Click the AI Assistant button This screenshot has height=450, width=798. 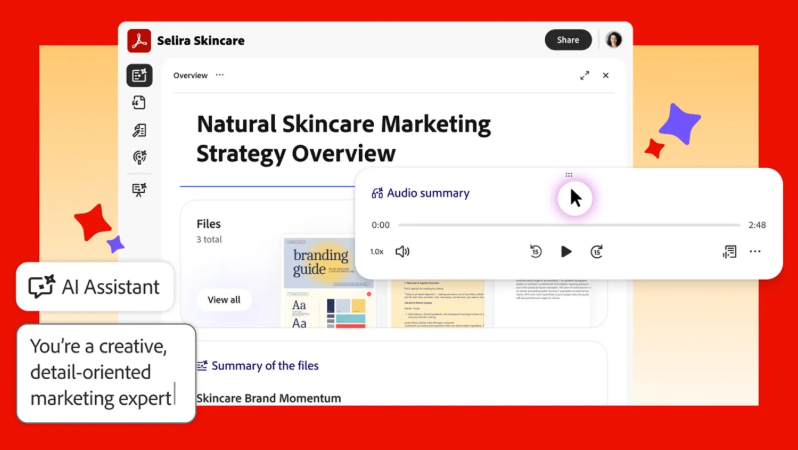(x=95, y=287)
